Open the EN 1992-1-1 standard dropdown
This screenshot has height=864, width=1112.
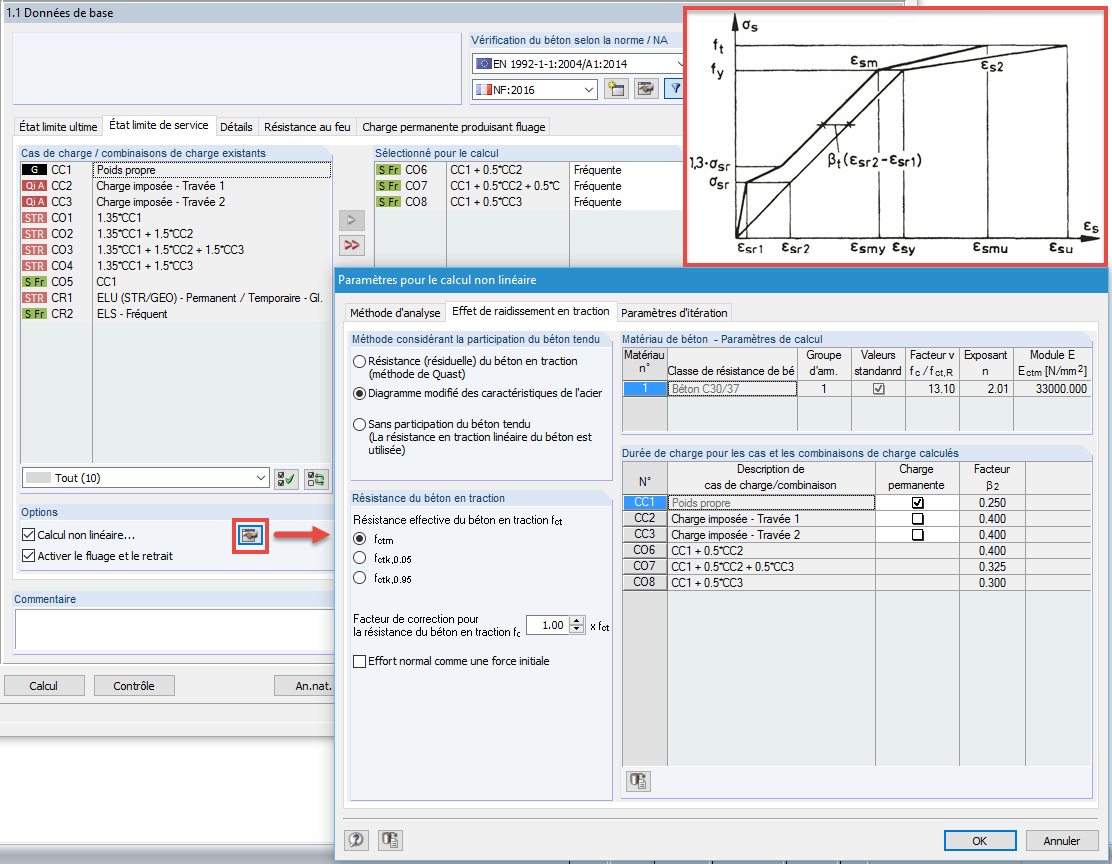click(678, 64)
